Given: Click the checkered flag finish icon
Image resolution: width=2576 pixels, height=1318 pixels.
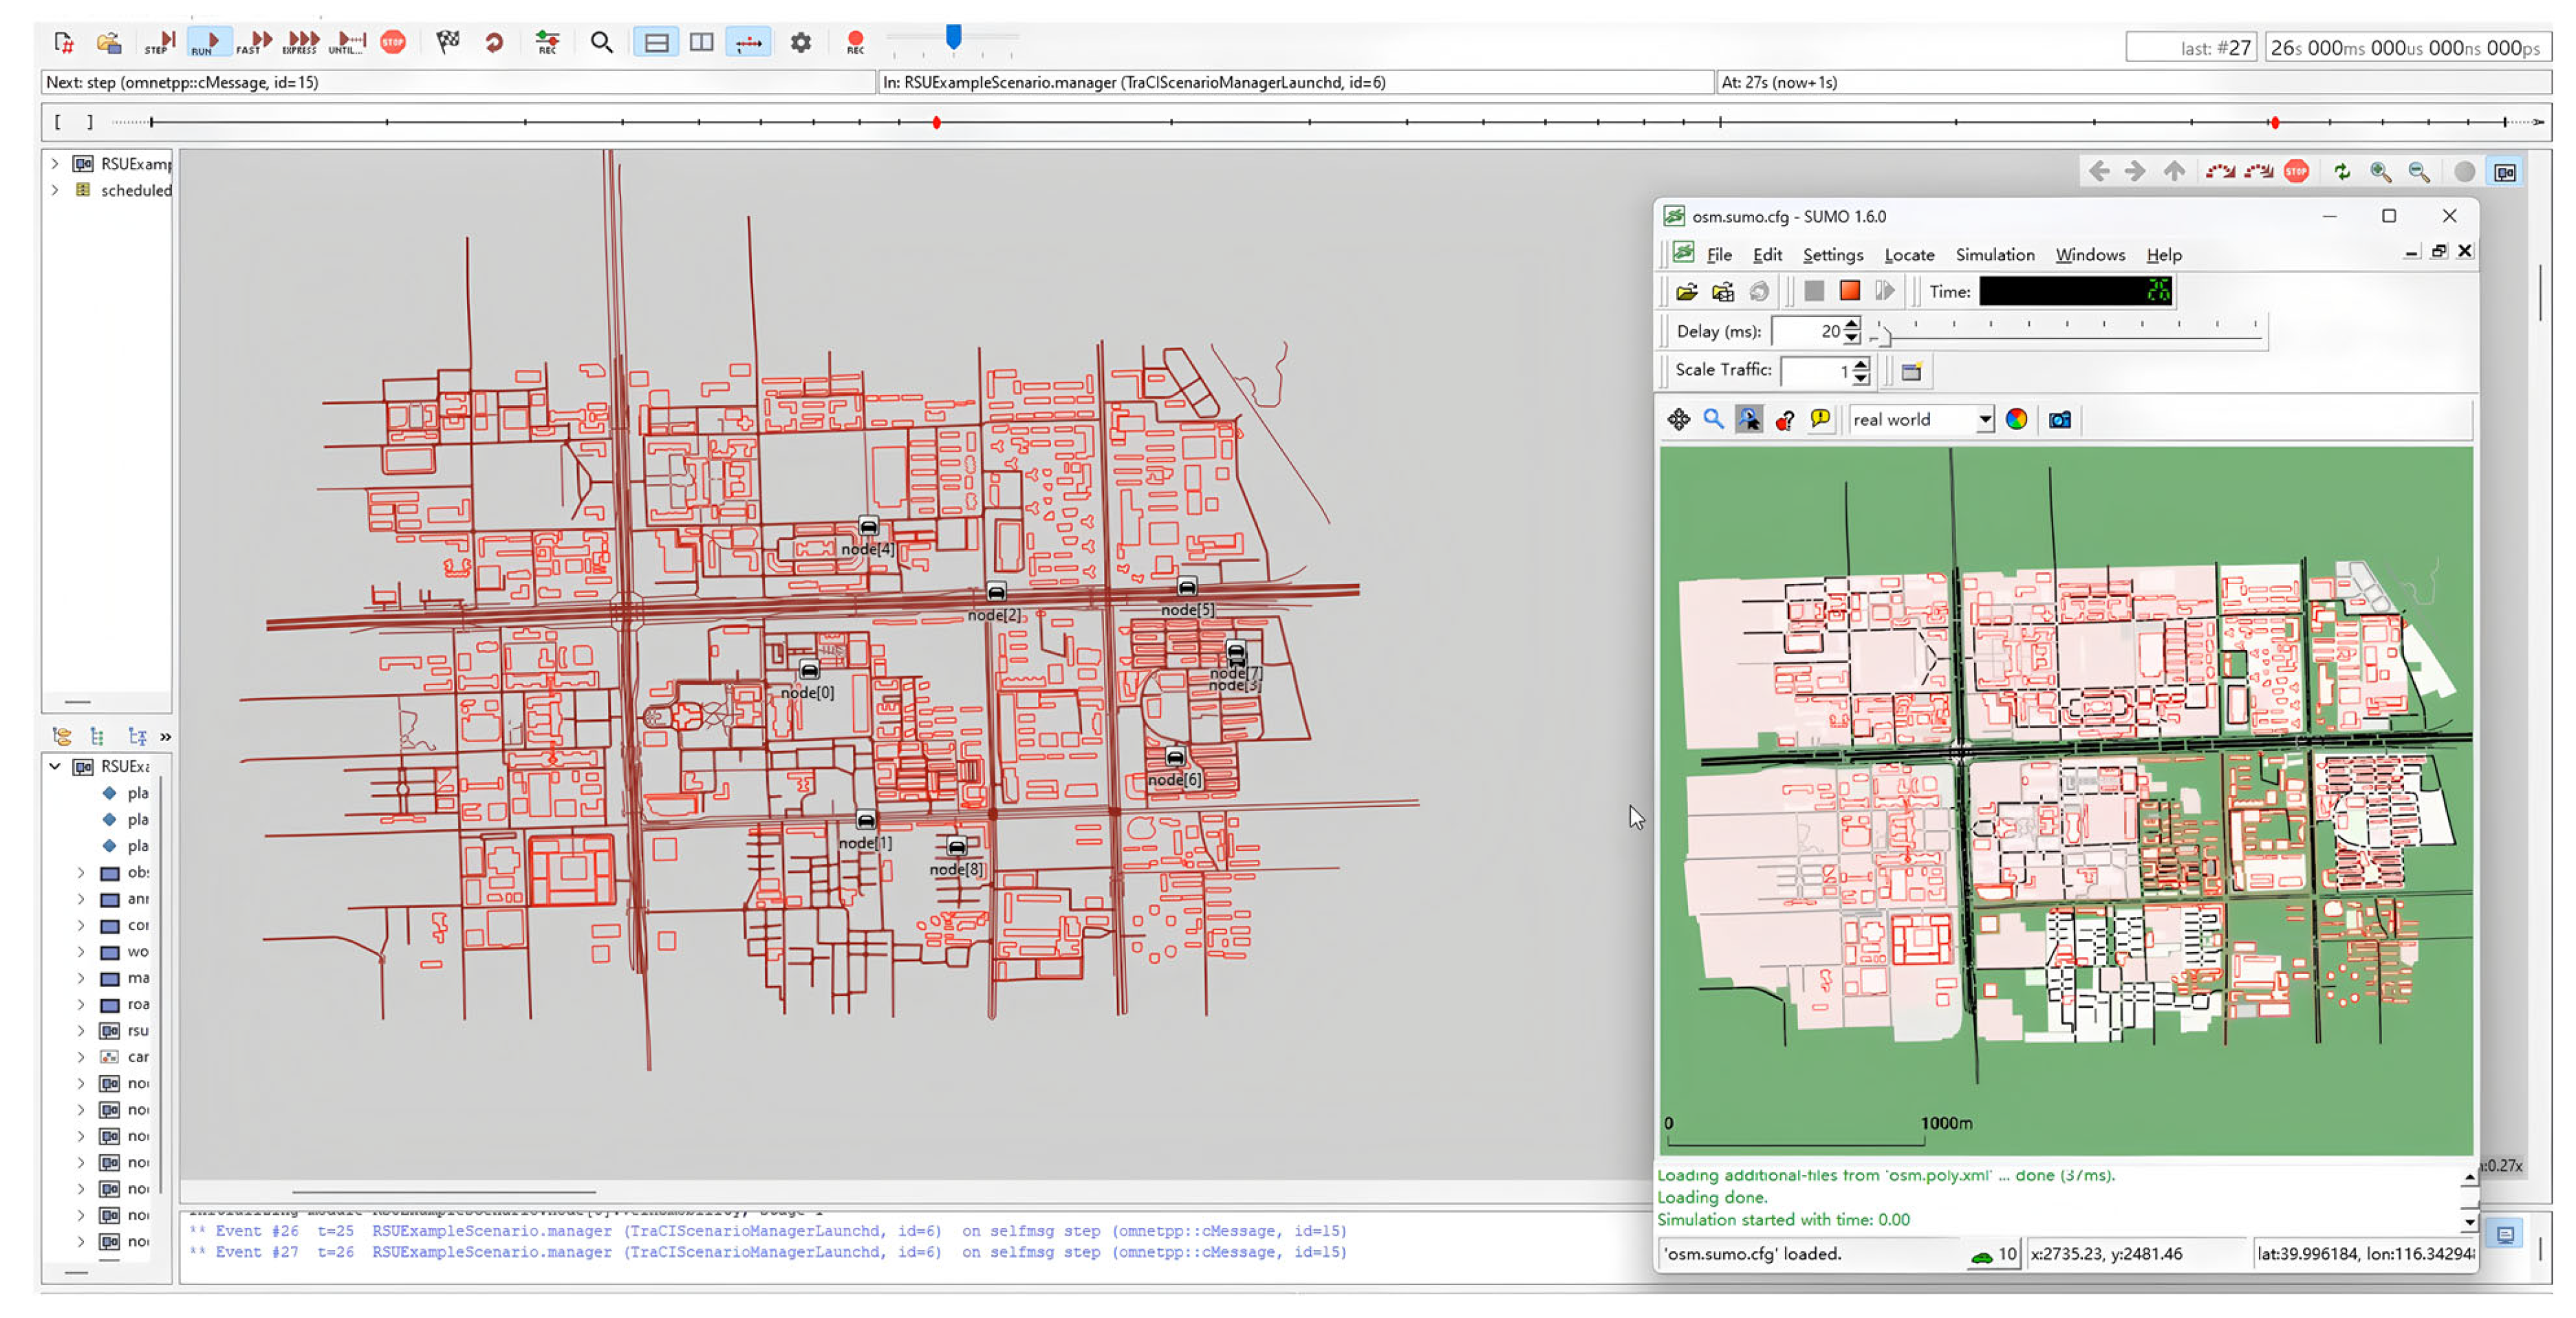Looking at the screenshot, I should [x=447, y=42].
